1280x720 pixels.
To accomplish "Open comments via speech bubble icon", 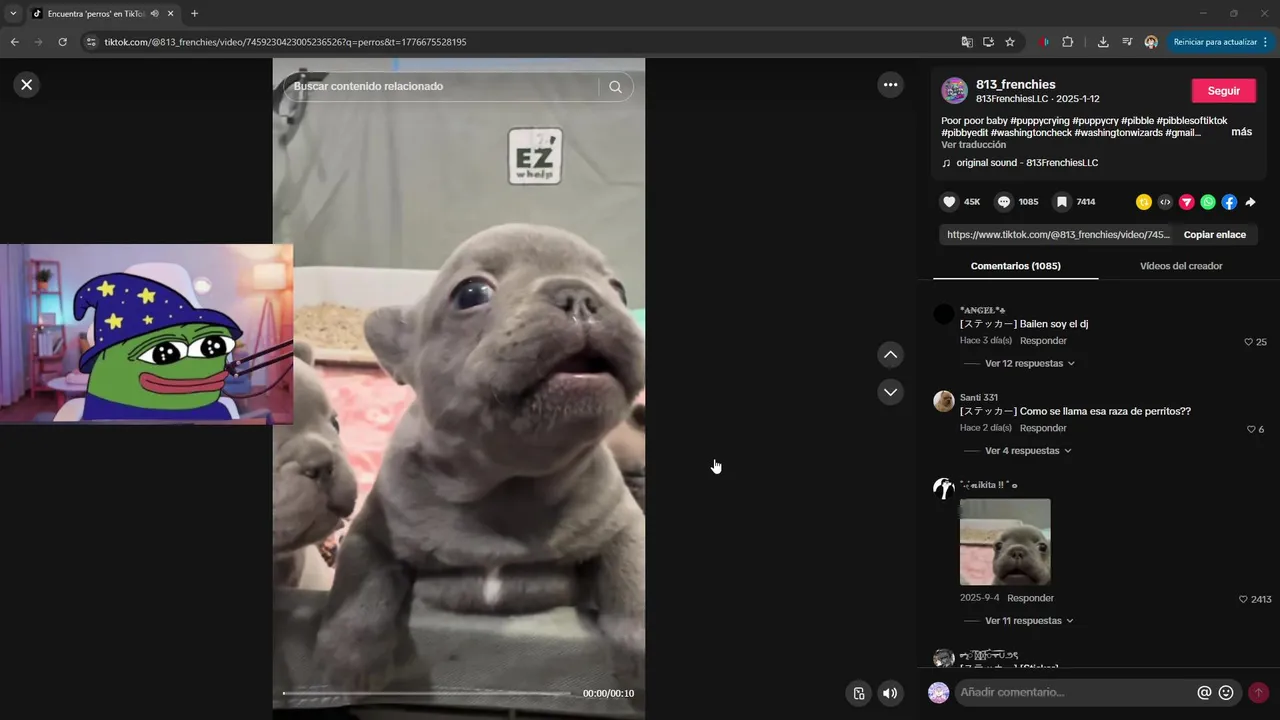I will pos(1004,202).
